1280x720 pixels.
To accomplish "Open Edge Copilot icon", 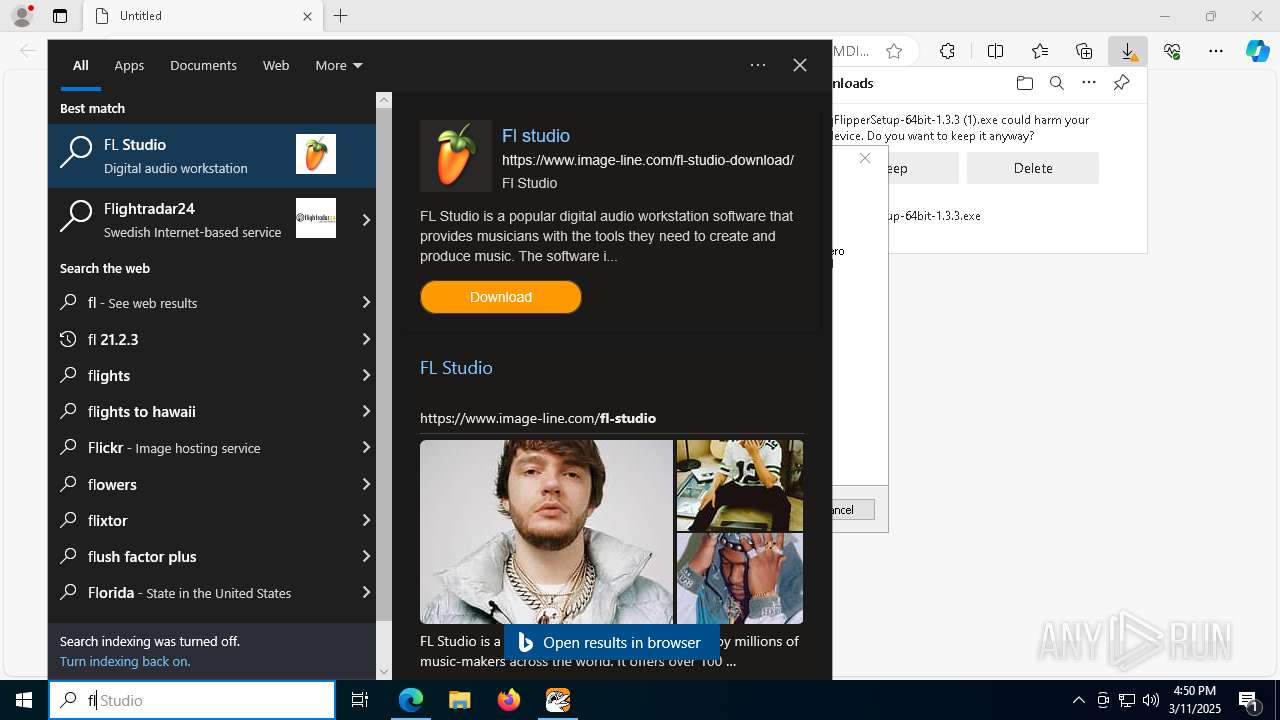I will 1258,51.
